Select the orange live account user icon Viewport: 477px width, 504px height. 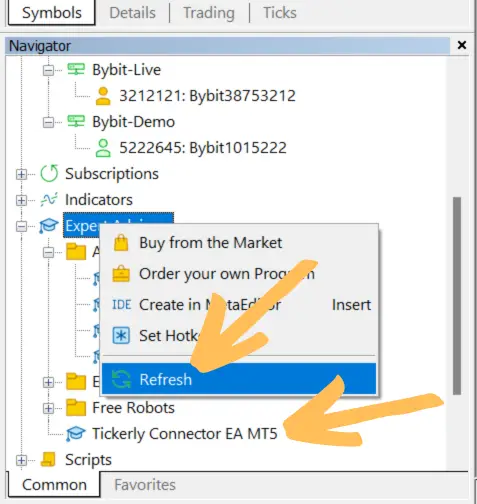click(x=103, y=96)
